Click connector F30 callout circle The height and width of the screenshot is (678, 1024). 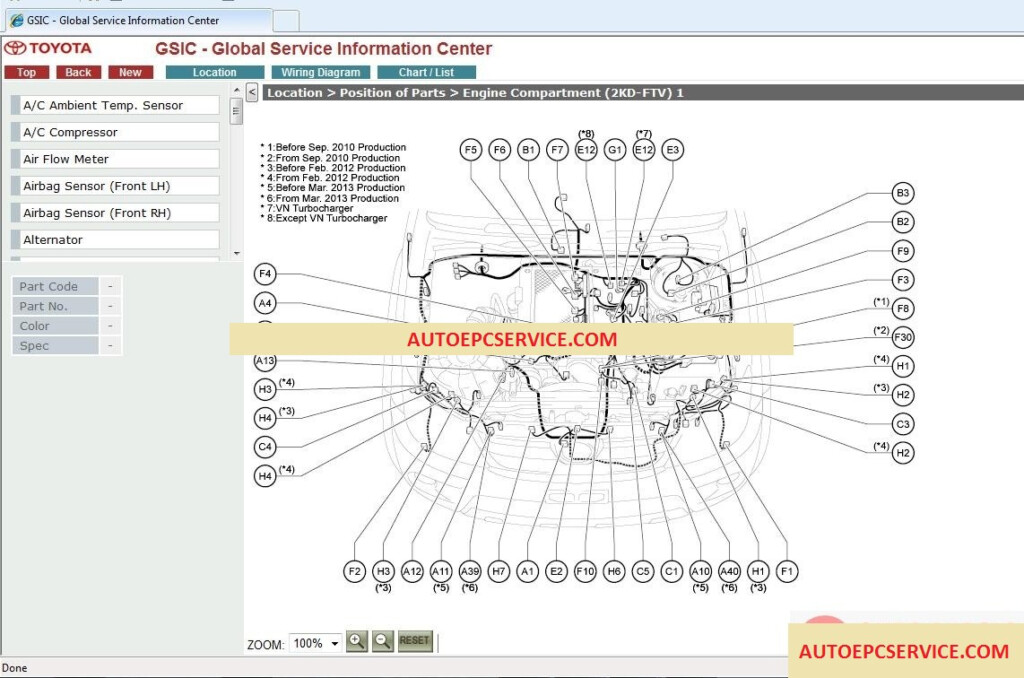point(903,338)
